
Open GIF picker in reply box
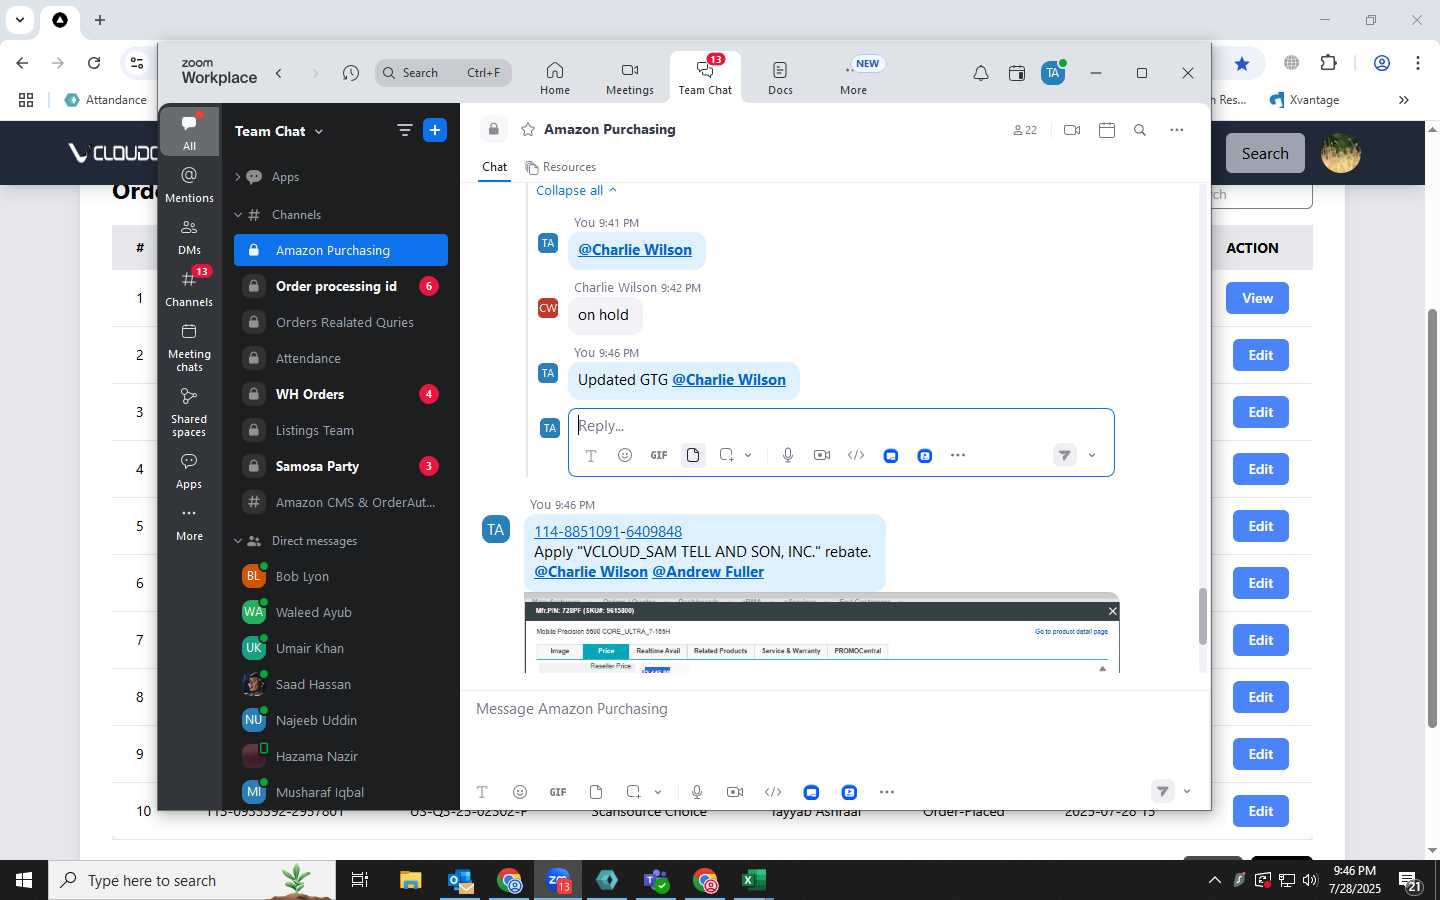(659, 455)
